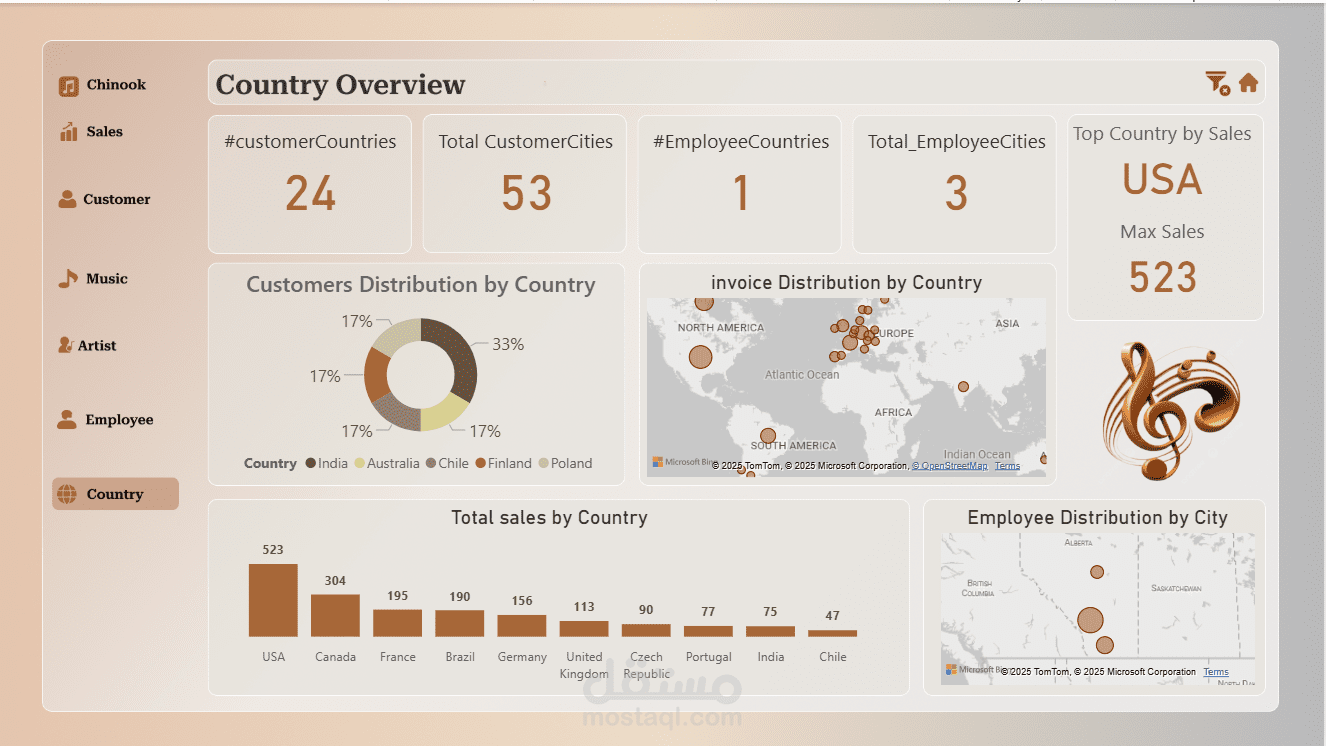Click the #customerCountries card showing 24
The height and width of the screenshot is (746, 1326).
click(310, 184)
